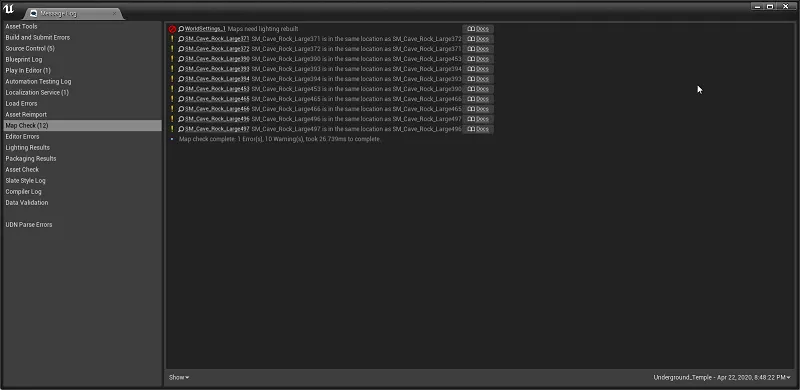Image resolution: width=800 pixels, height=390 pixels.
Task: Select Build and Submit Errors category
Action: pyautogui.click(x=82, y=38)
